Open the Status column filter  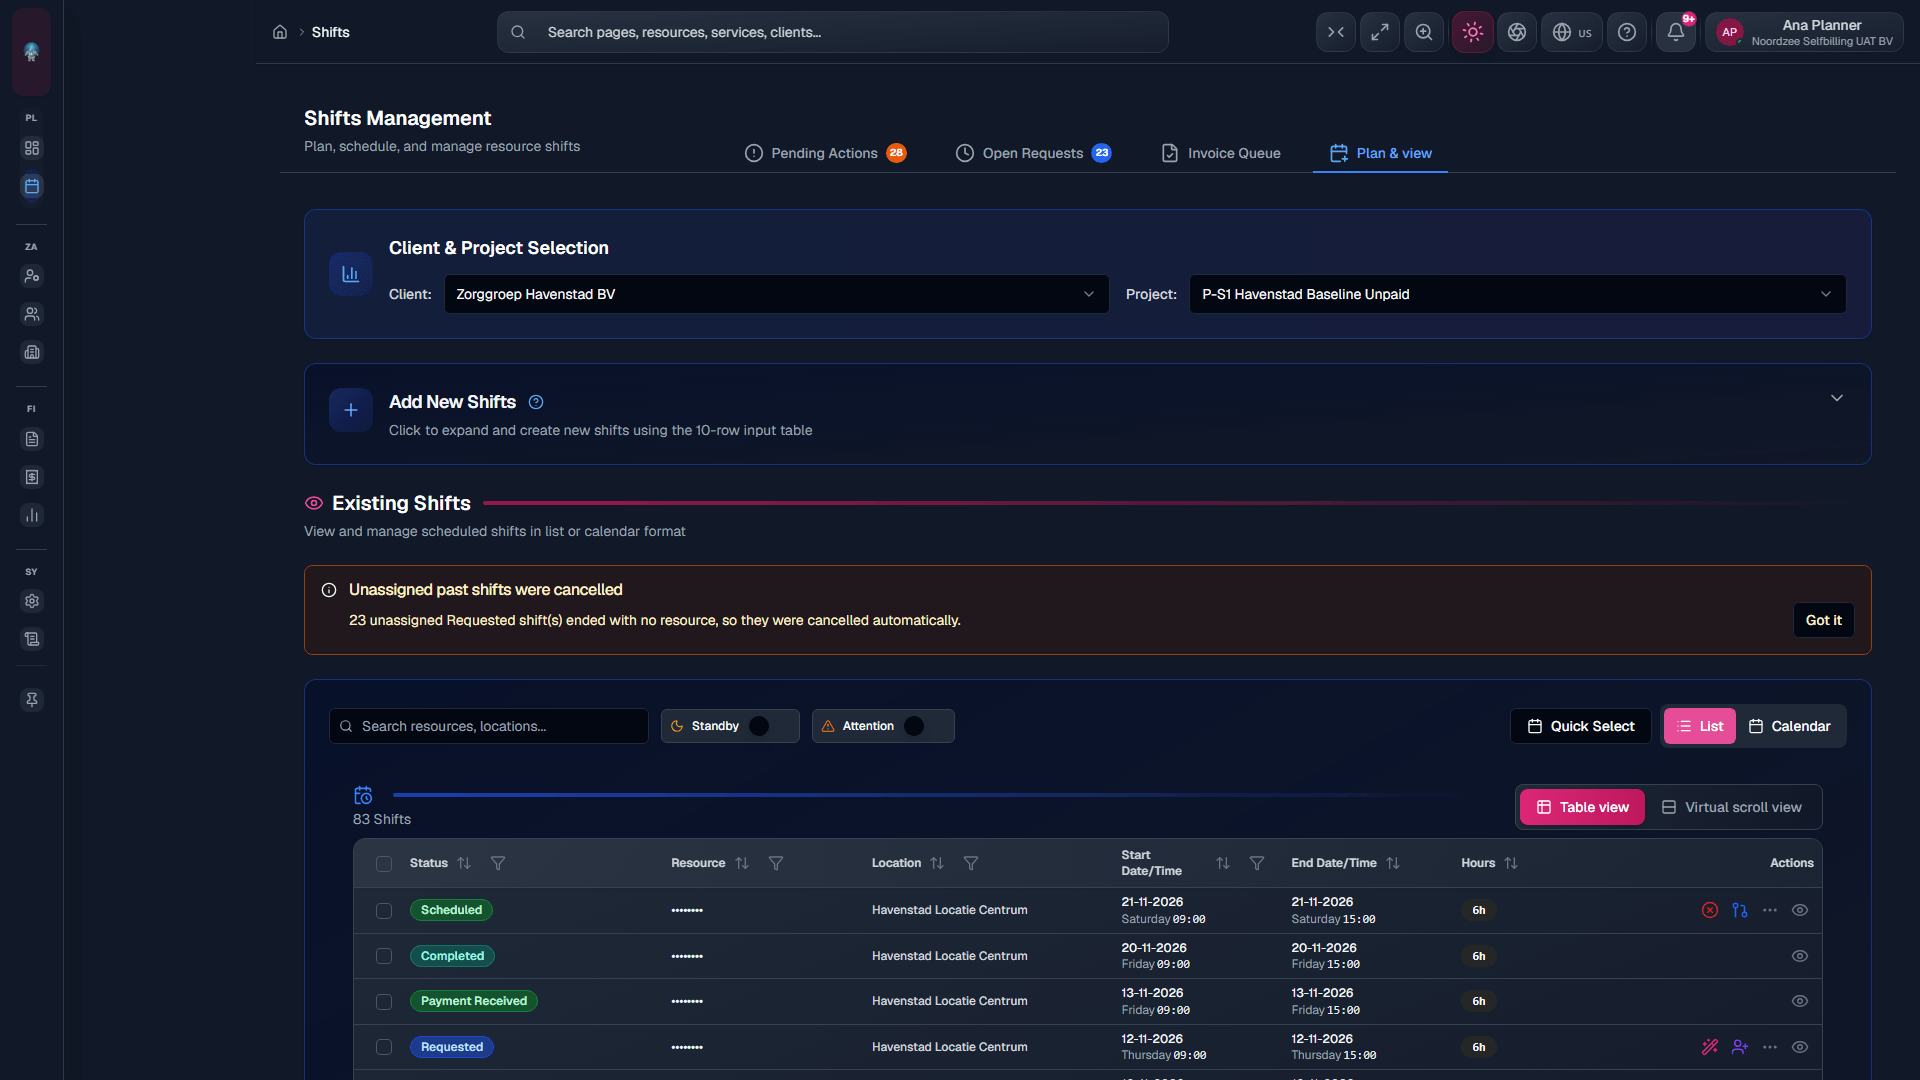[498, 863]
